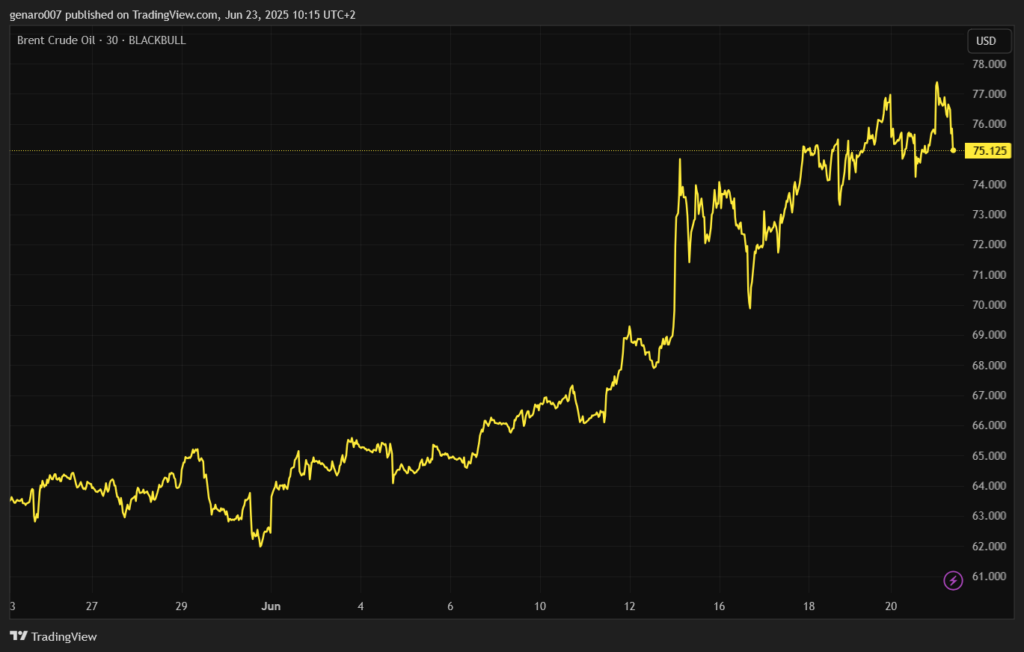Select the 61.000 price axis label
Viewport: 1024px width, 652px height.
click(x=989, y=576)
